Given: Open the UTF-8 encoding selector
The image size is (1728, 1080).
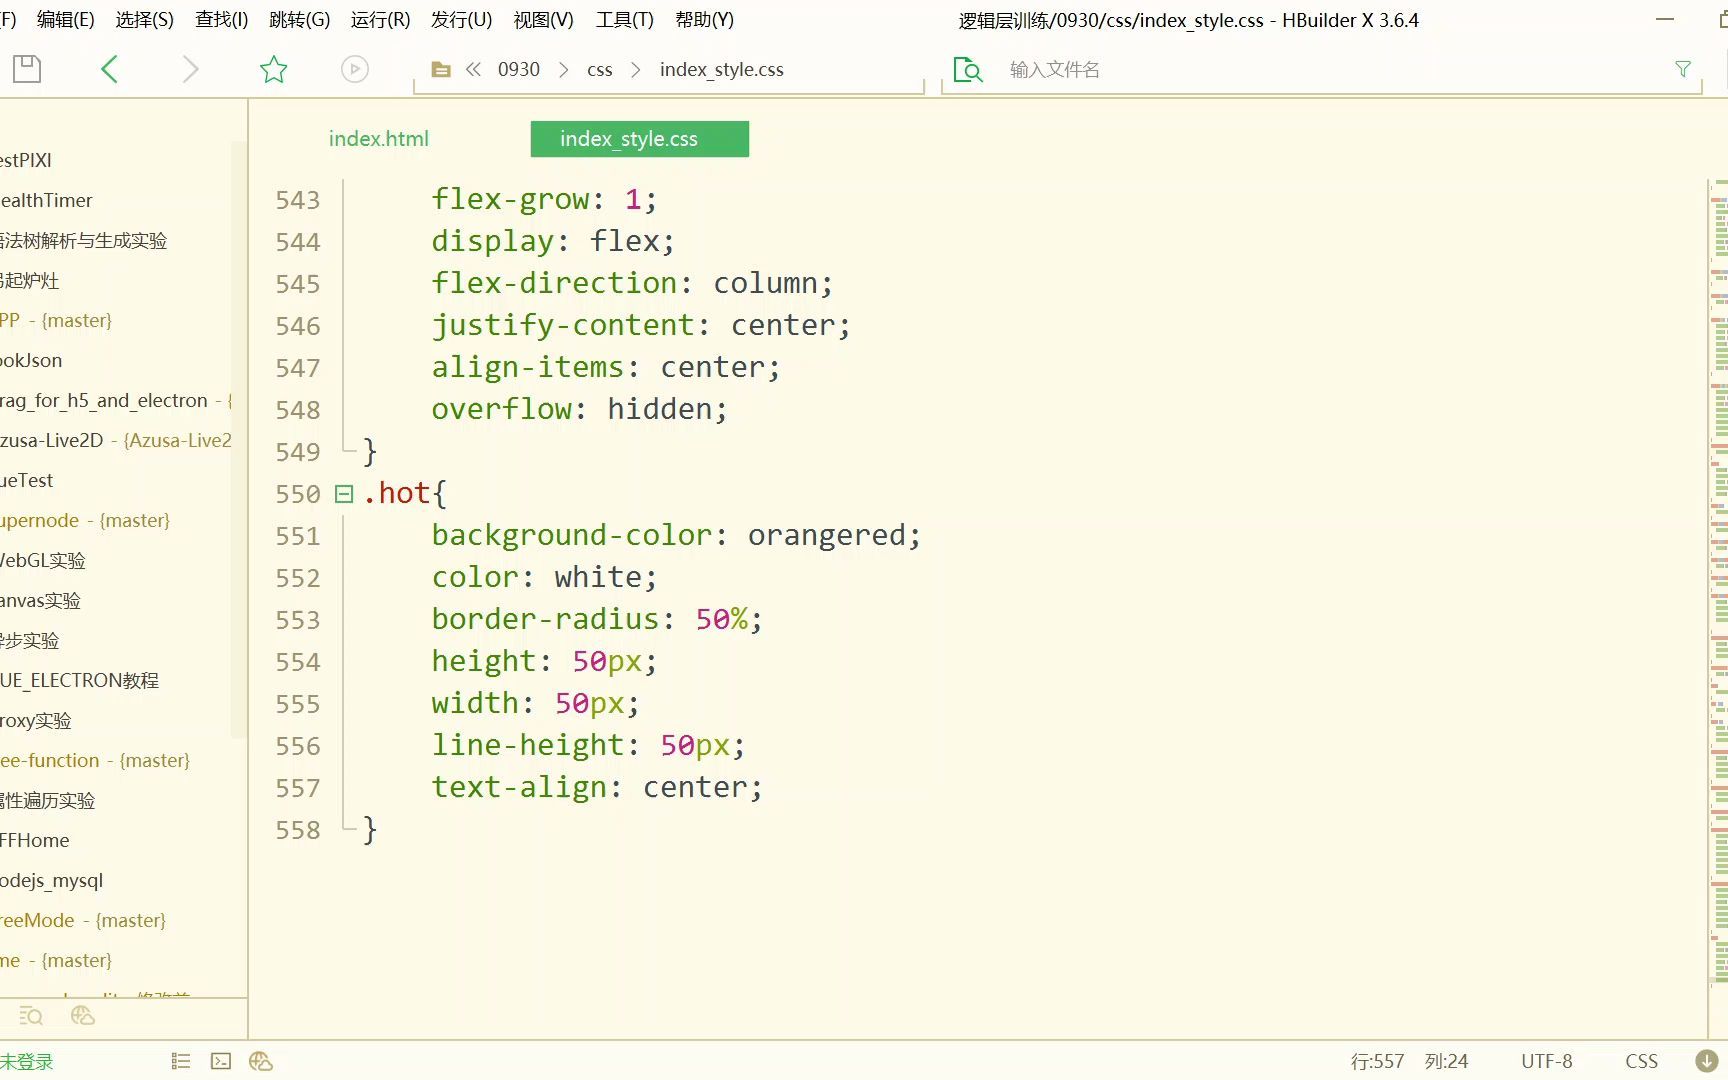Looking at the screenshot, I should pyautogui.click(x=1546, y=1061).
